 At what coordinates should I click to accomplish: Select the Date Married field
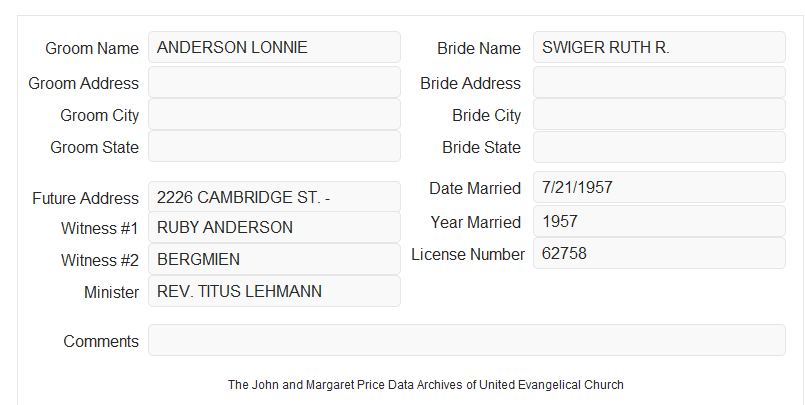659,187
